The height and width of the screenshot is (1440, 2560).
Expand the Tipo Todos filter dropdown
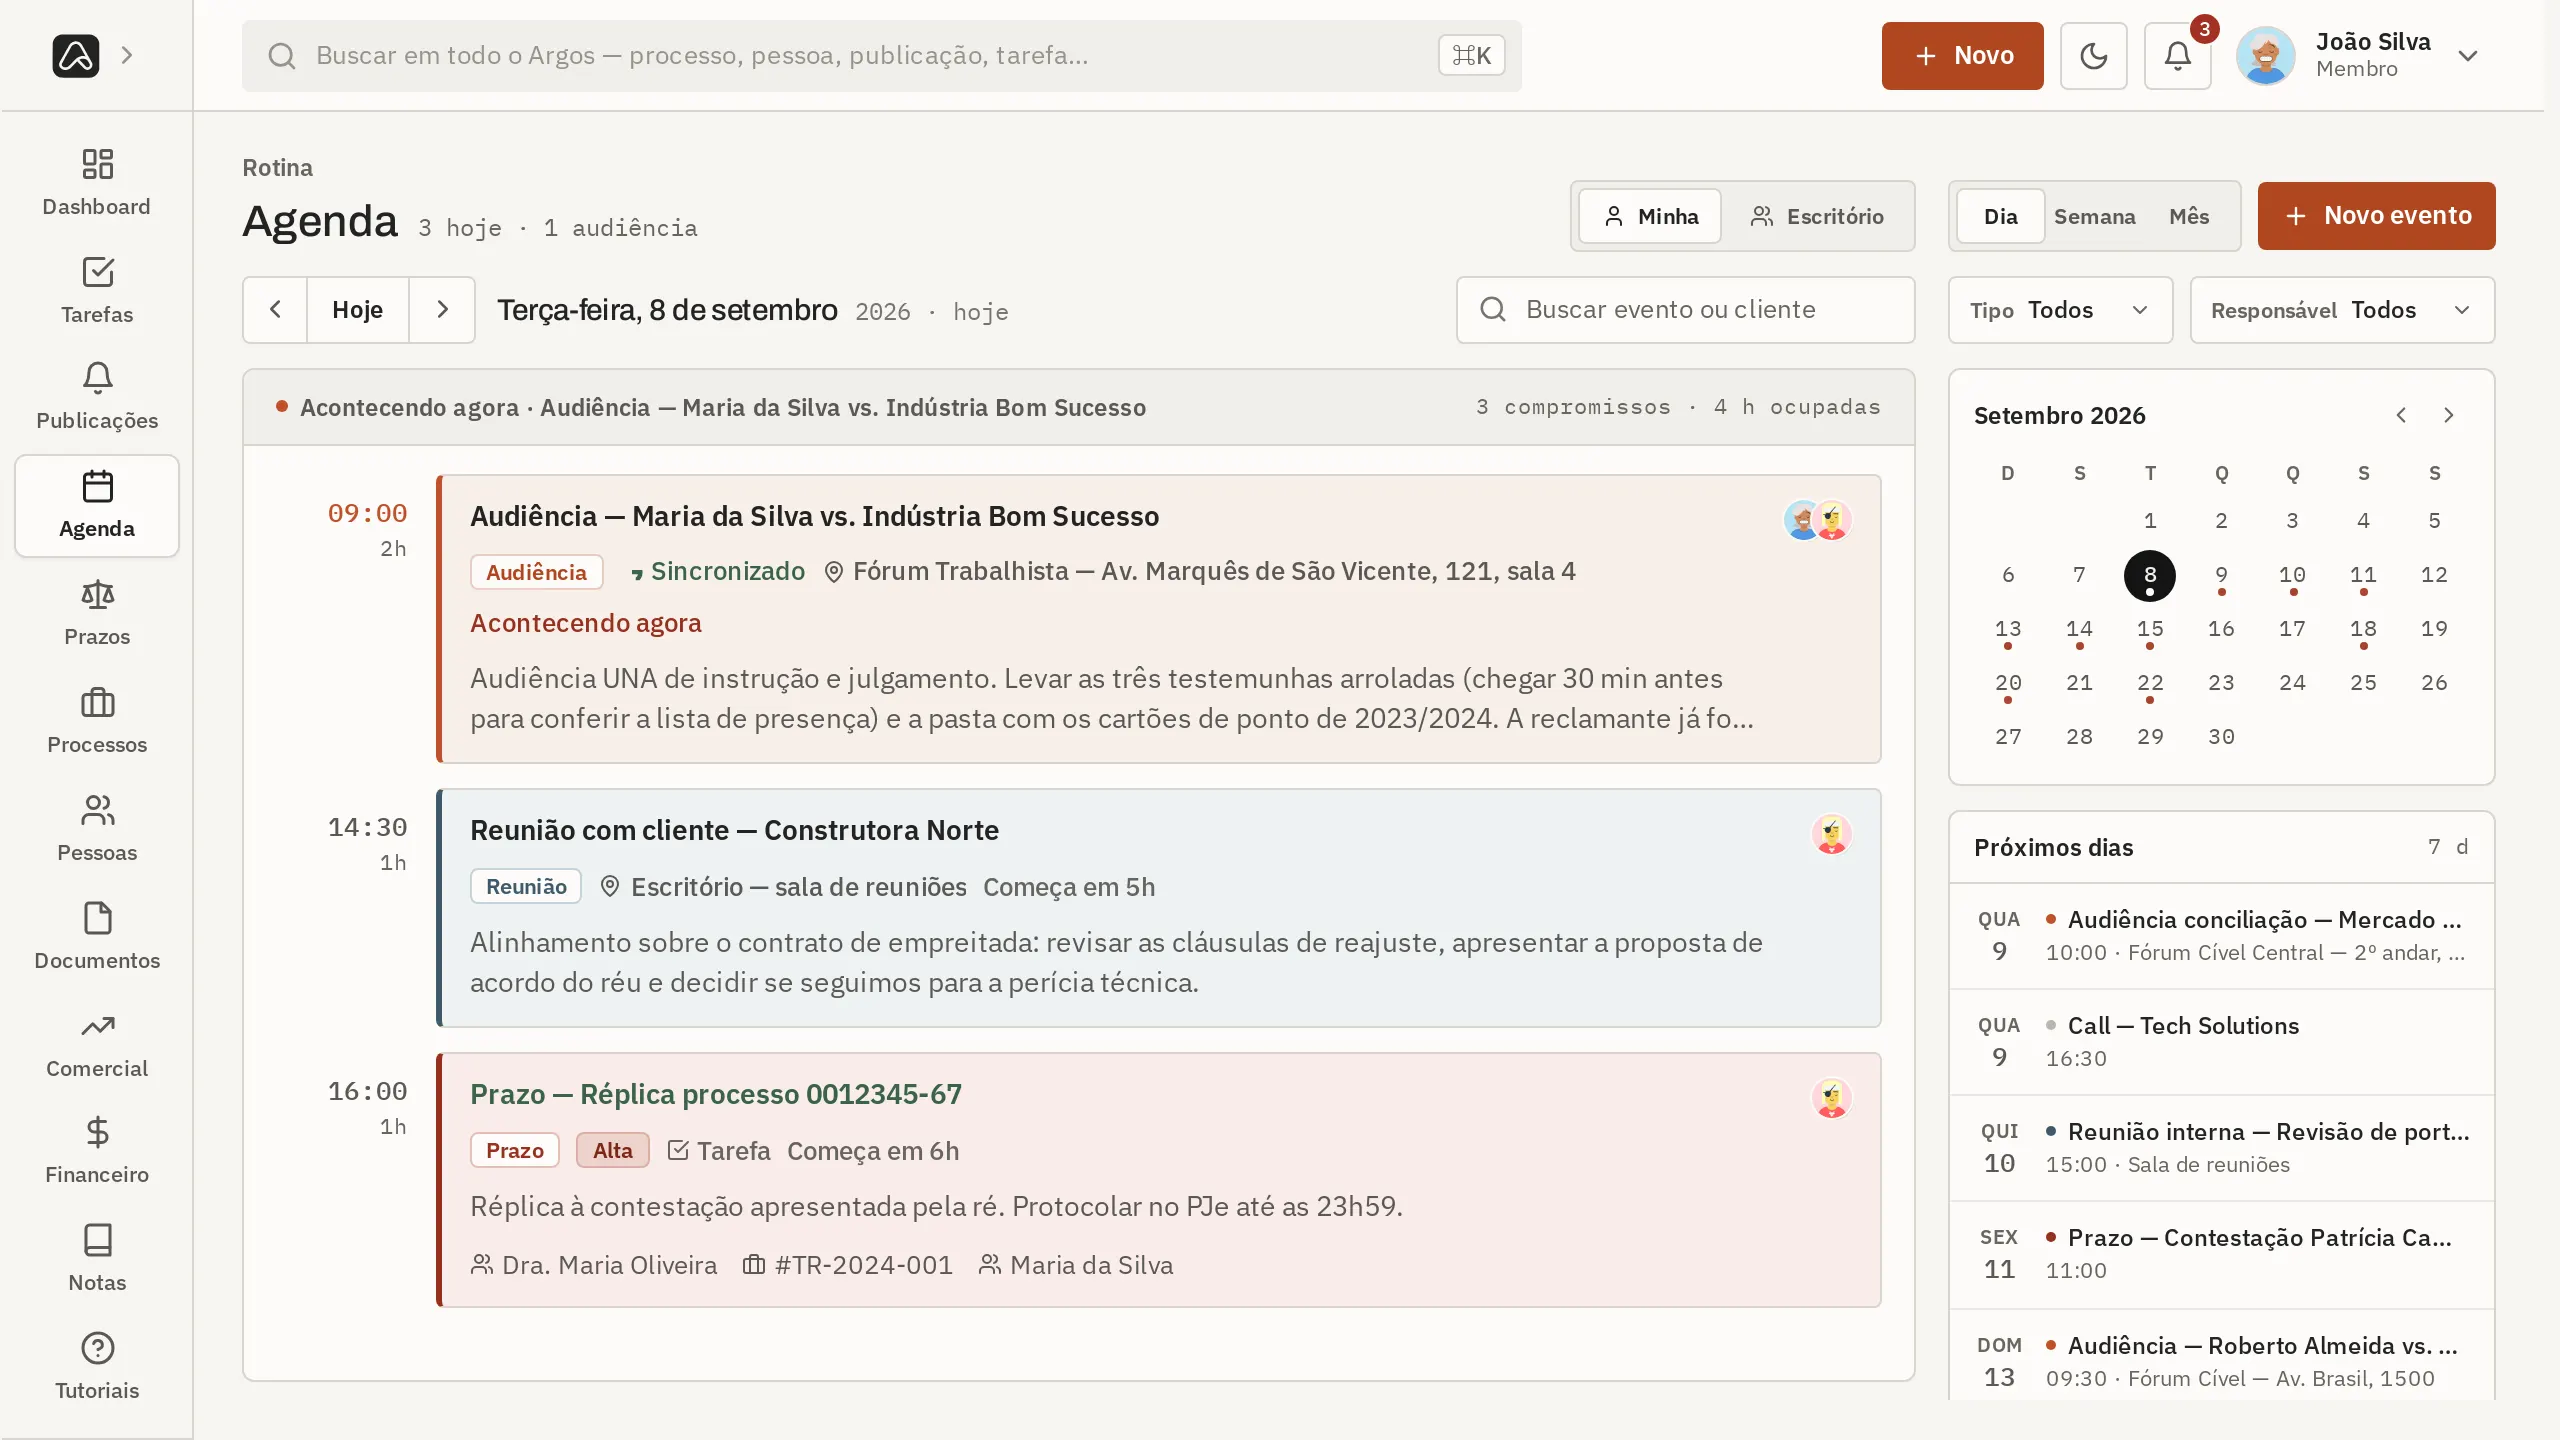point(2060,310)
